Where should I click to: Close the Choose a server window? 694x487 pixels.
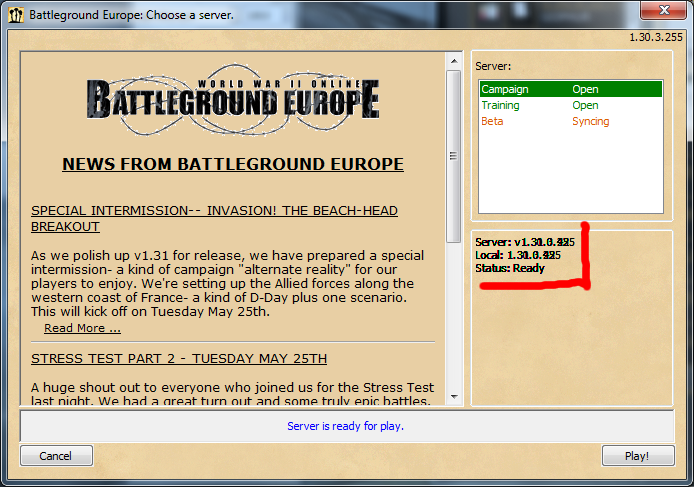[x=663, y=10]
